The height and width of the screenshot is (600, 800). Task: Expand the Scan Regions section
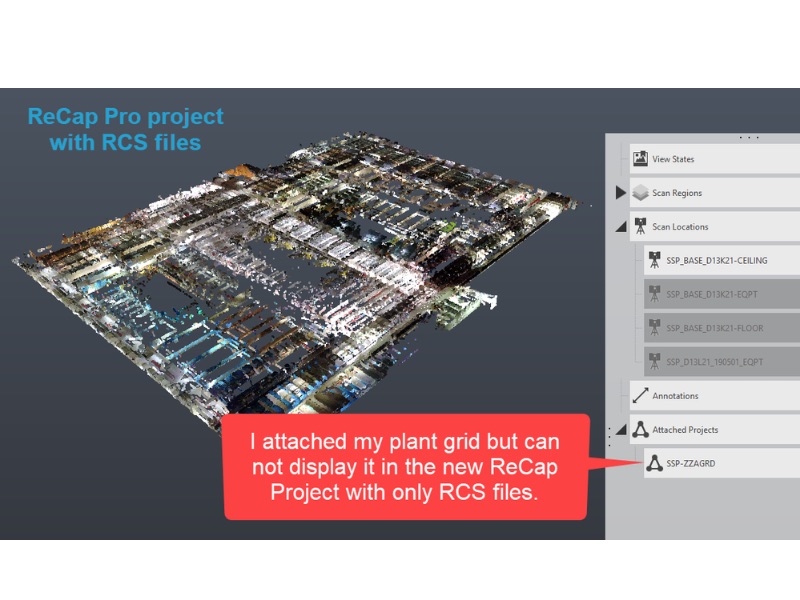(x=620, y=193)
